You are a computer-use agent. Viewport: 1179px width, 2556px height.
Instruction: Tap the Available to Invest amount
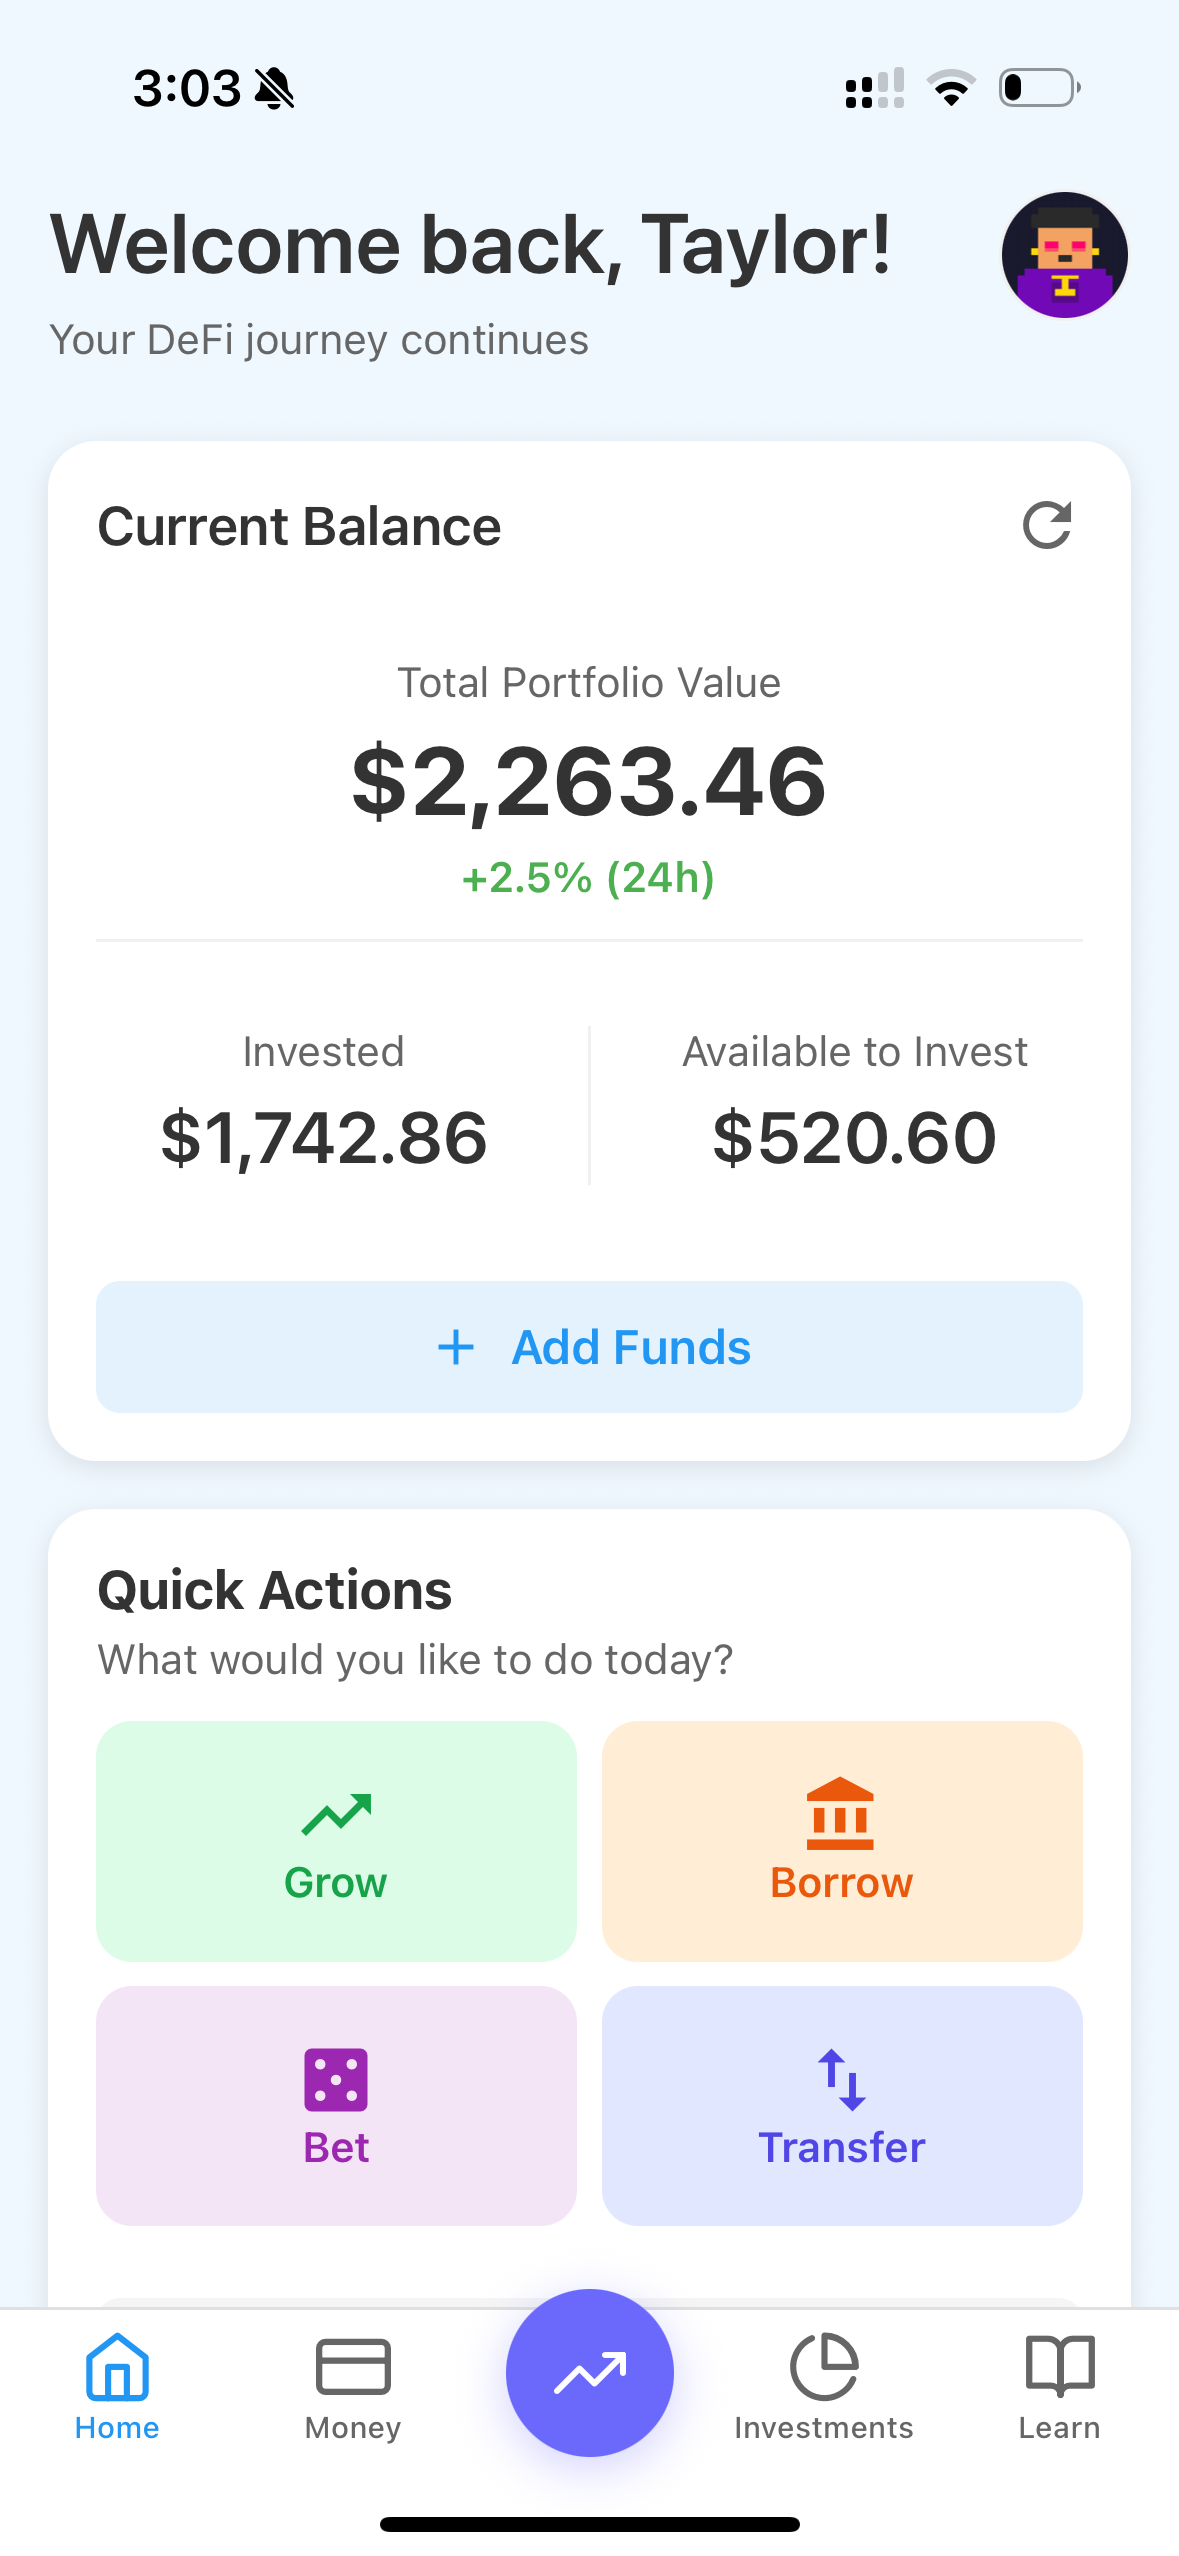tap(855, 1138)
